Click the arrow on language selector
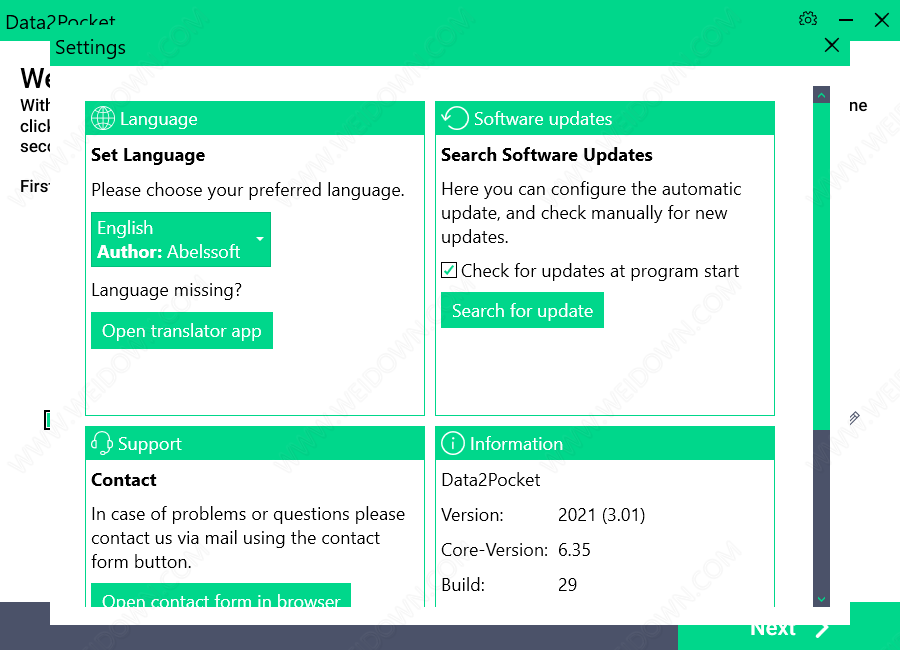Viewport: 900px width, 650px height. pos(259,240)
